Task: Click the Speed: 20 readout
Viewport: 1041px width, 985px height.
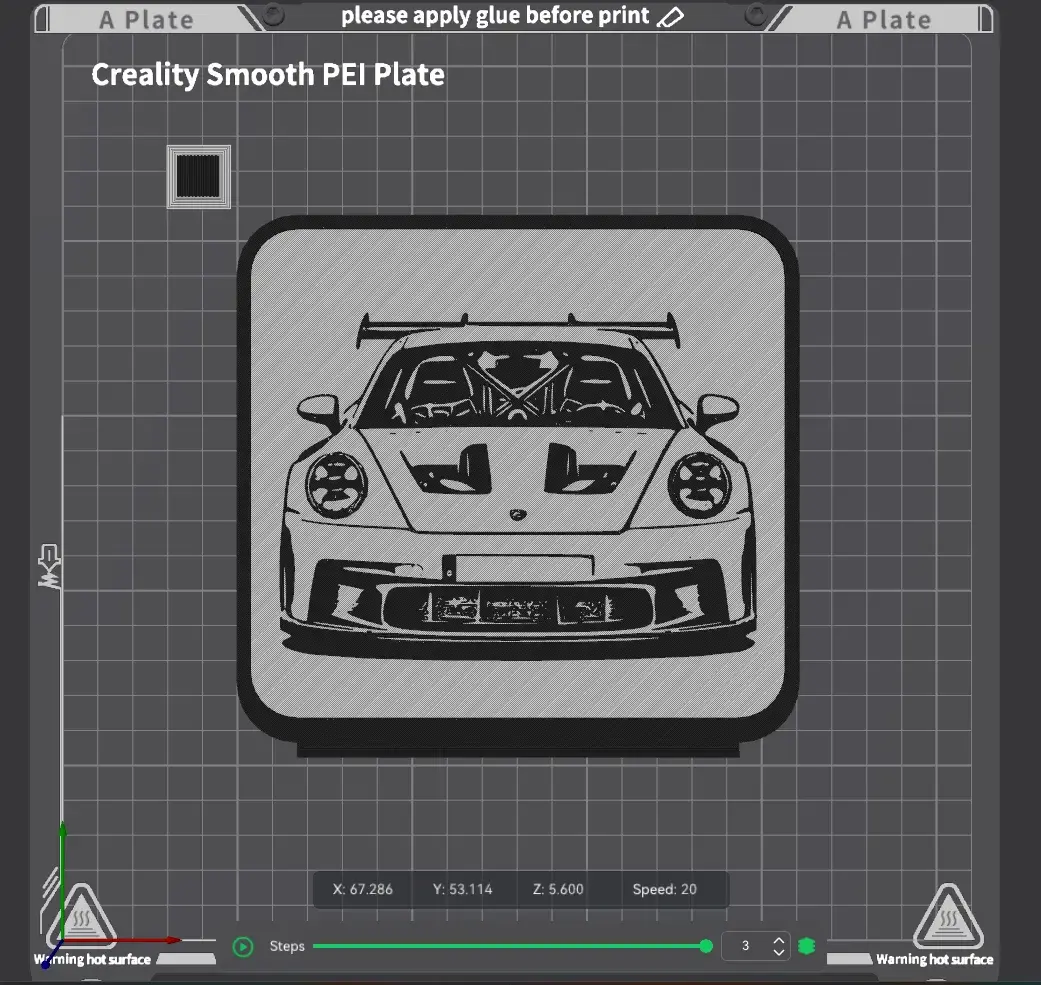Action: pos(665,889)
